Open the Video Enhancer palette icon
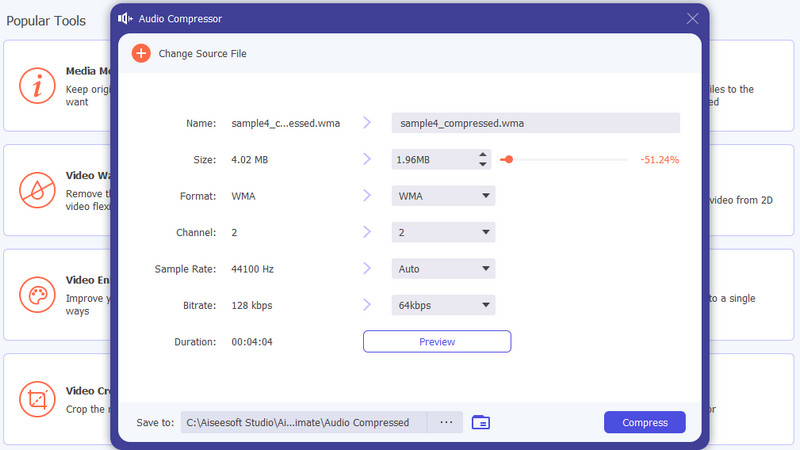The height and width of the screenshot is (450, 800). 38,295
